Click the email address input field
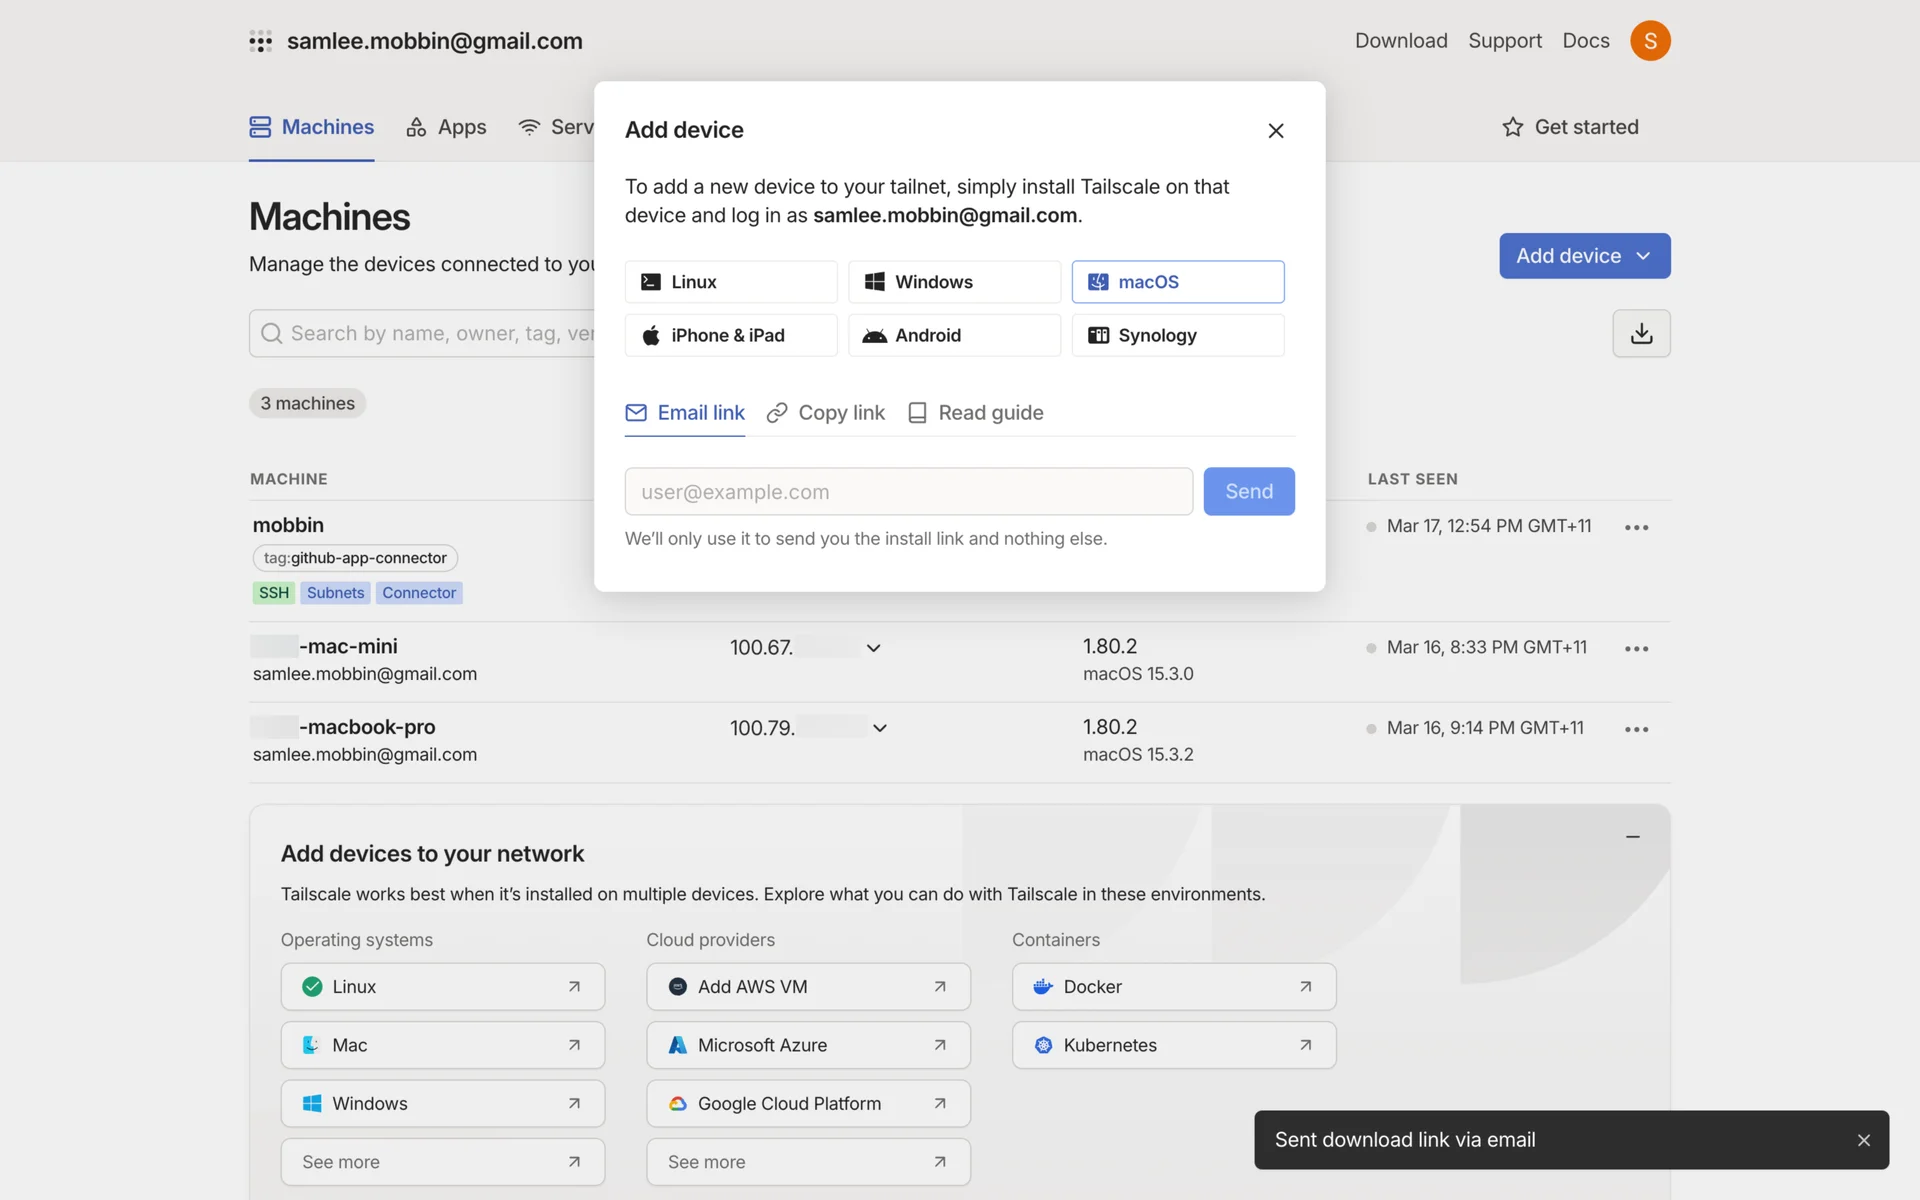1920x1200 pixels. (x=908, y=492)
